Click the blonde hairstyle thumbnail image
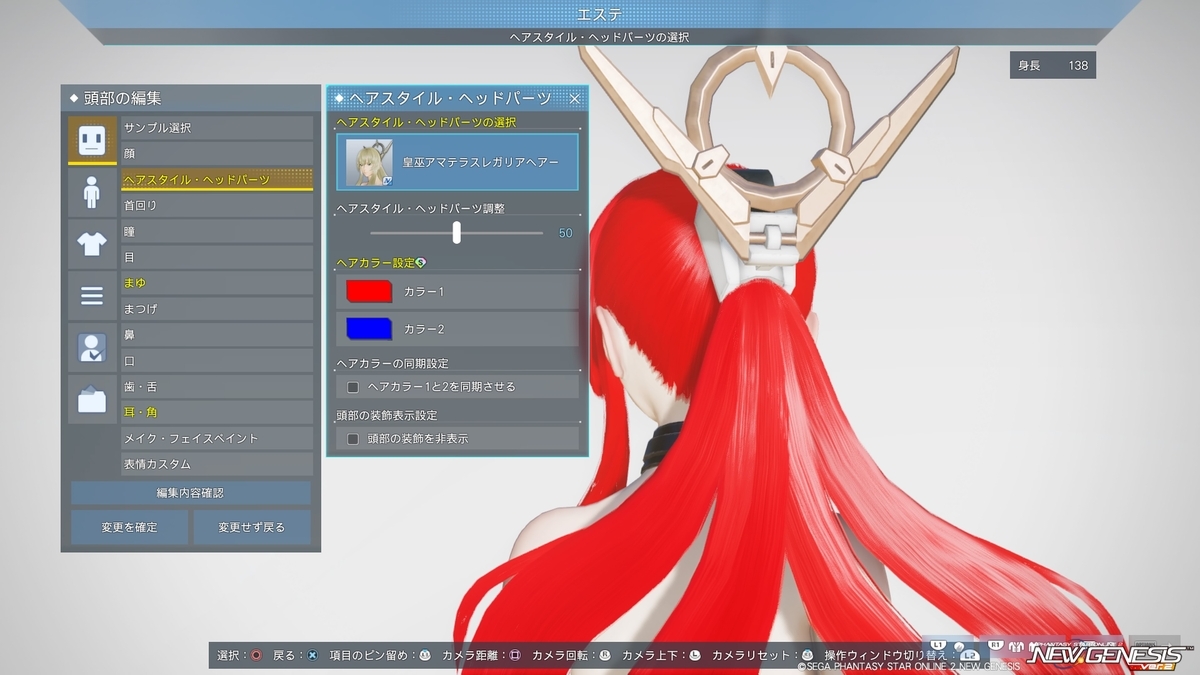Image resolution: width=1200 pixels, height=675 pixels. coord(370,162)
